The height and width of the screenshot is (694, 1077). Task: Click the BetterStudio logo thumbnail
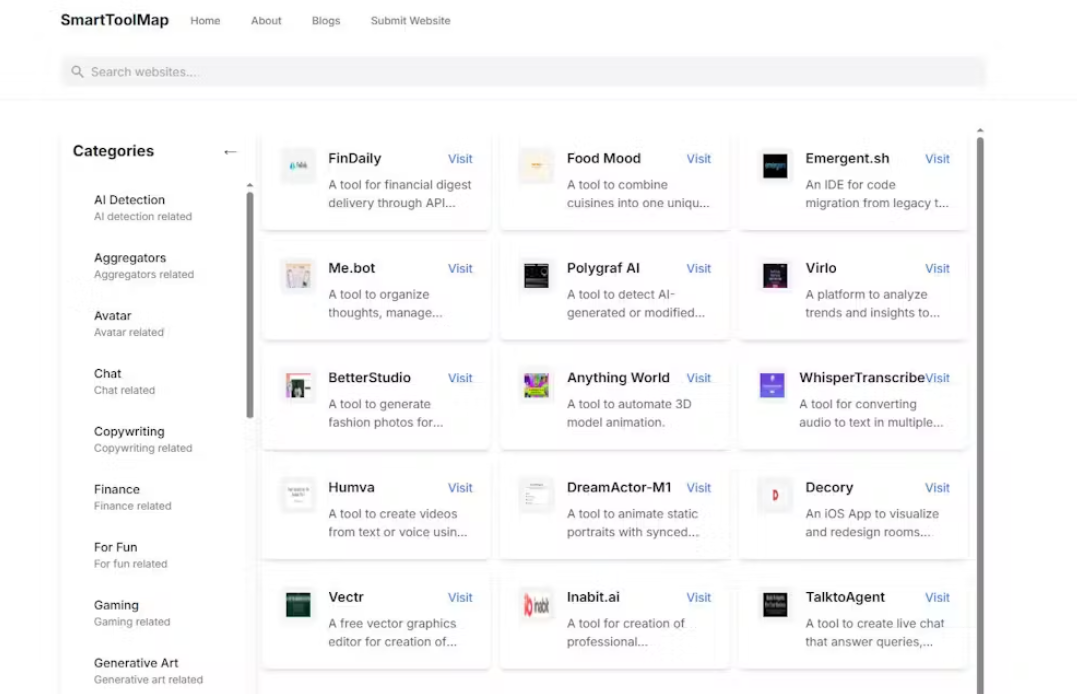point(298,385)
